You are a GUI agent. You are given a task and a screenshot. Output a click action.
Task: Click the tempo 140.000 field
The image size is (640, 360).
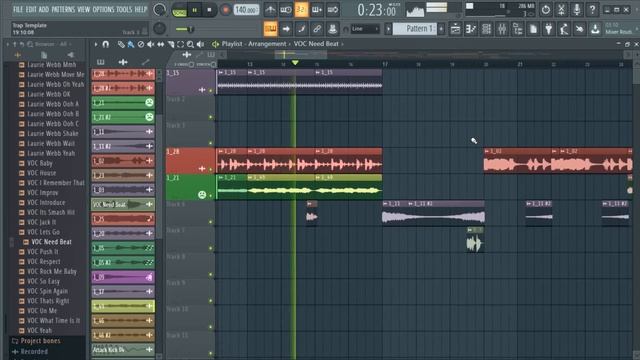[246, 9]
